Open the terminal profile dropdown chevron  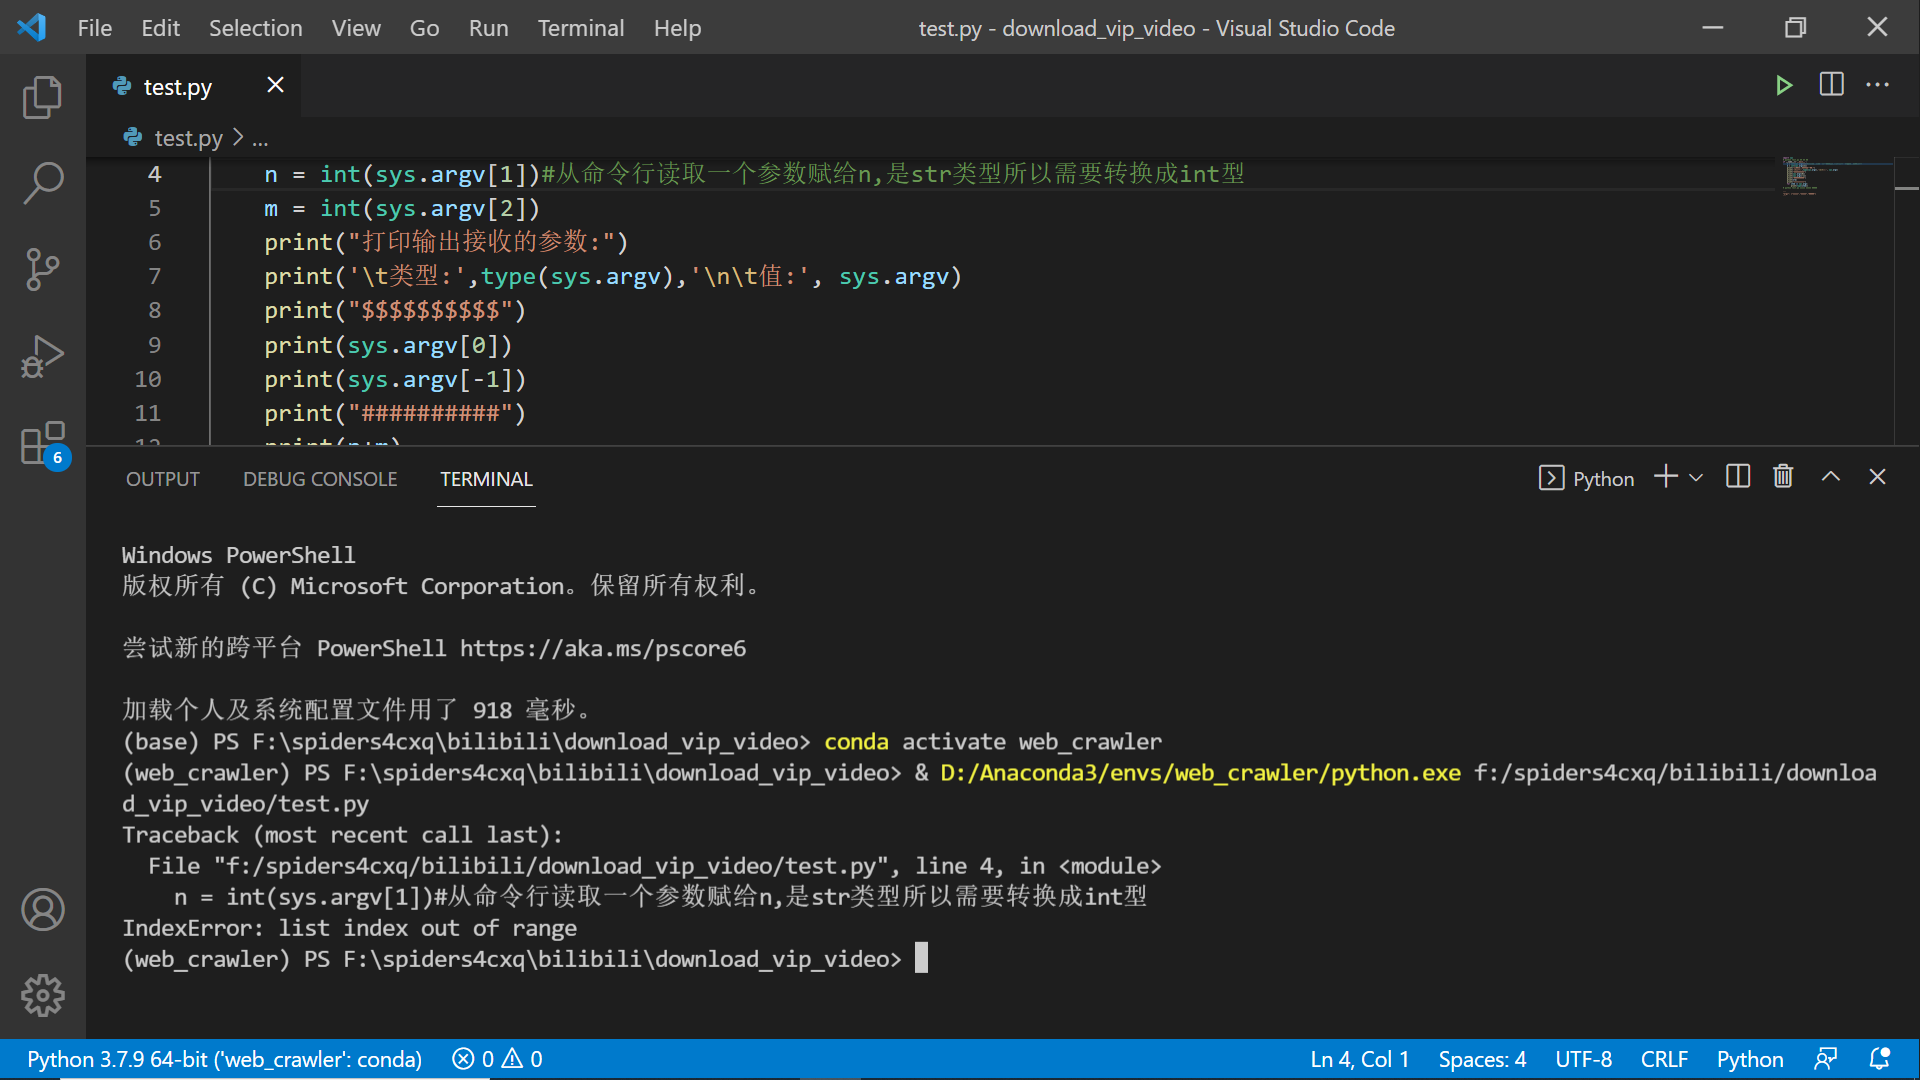1697,477
